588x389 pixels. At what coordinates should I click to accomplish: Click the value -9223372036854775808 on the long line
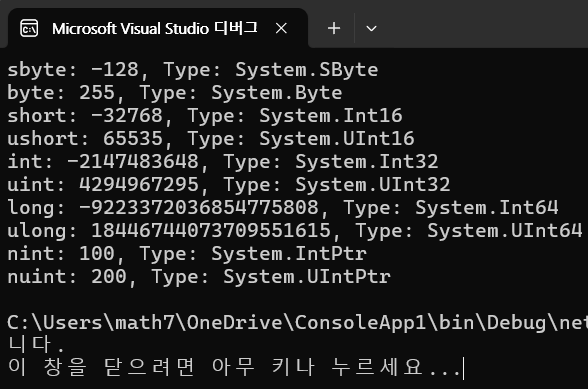click(199, 207)
